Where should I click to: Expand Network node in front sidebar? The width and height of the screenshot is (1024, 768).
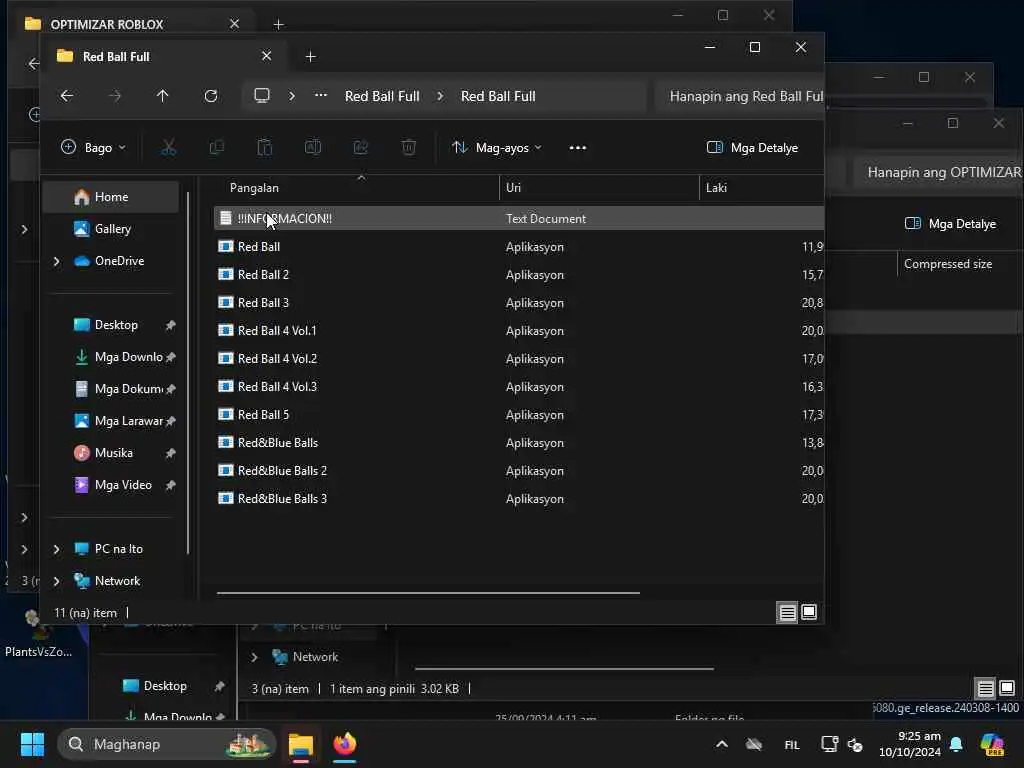coord(57,581)
